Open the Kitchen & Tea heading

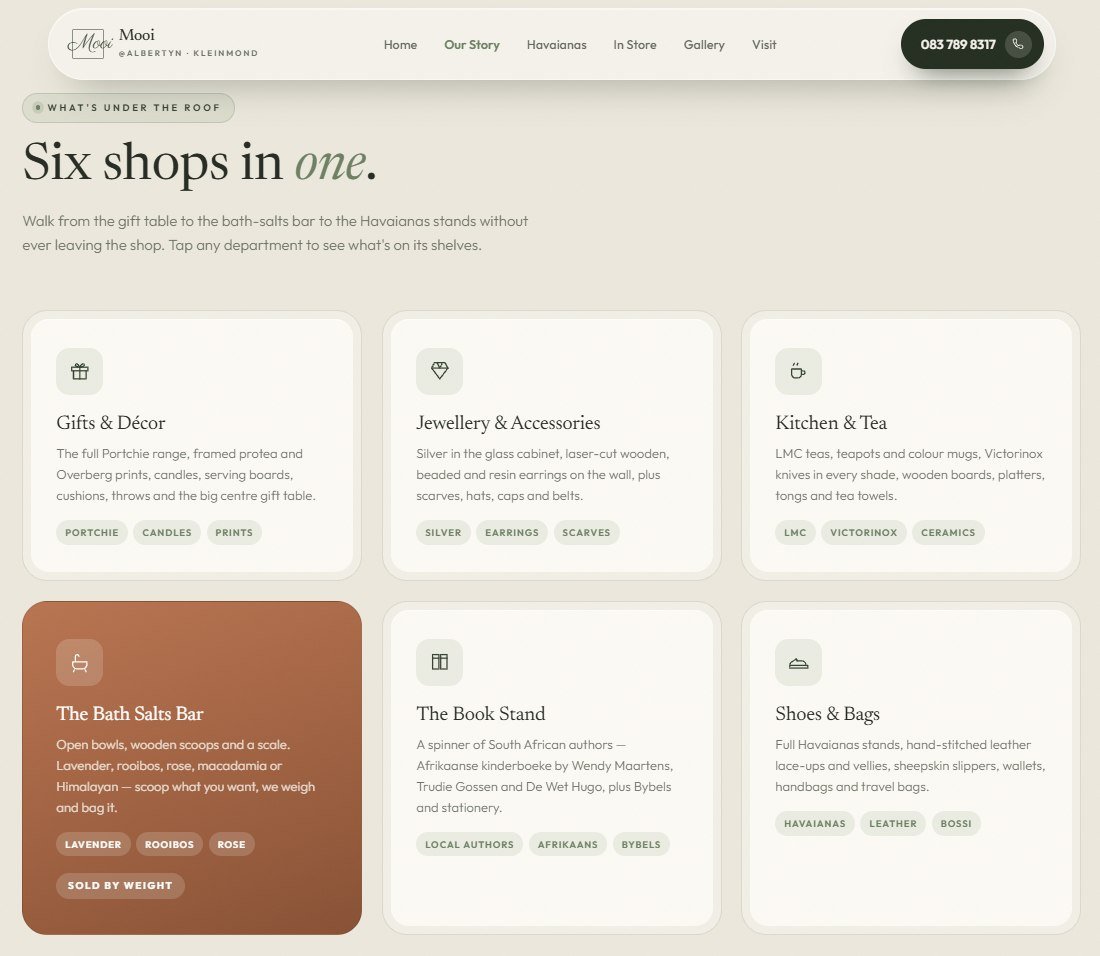831,422
